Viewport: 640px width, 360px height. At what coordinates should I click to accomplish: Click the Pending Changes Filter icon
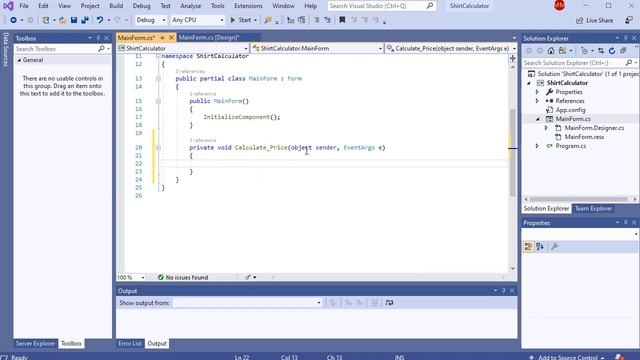pyautogui.click(x=584, y=51)
